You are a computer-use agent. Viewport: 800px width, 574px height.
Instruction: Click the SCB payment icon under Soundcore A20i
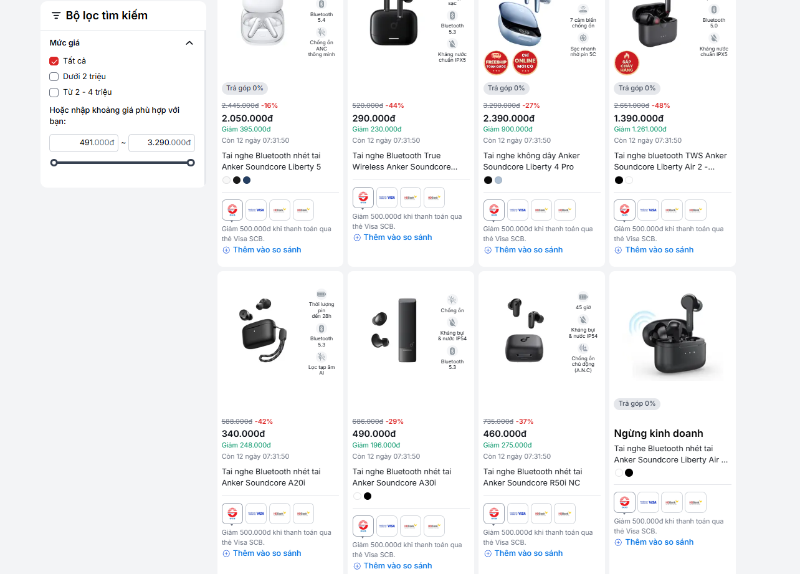pyautogui.click(x=232, y=513)
